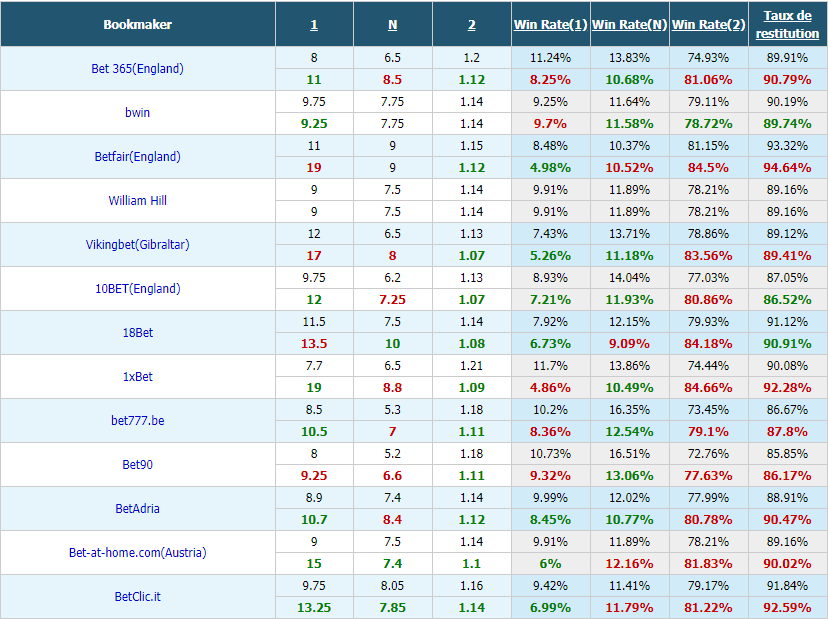Select Bet90 win rate 77.63%
This screenshot has width=828, height=619.
pos(708,476)
